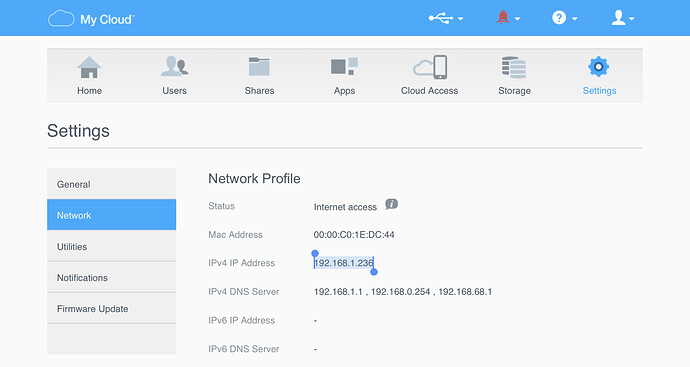This screenshot has width=690, height=367.
Task: Click the Settings page heading
Action: [x=78, y=131]
